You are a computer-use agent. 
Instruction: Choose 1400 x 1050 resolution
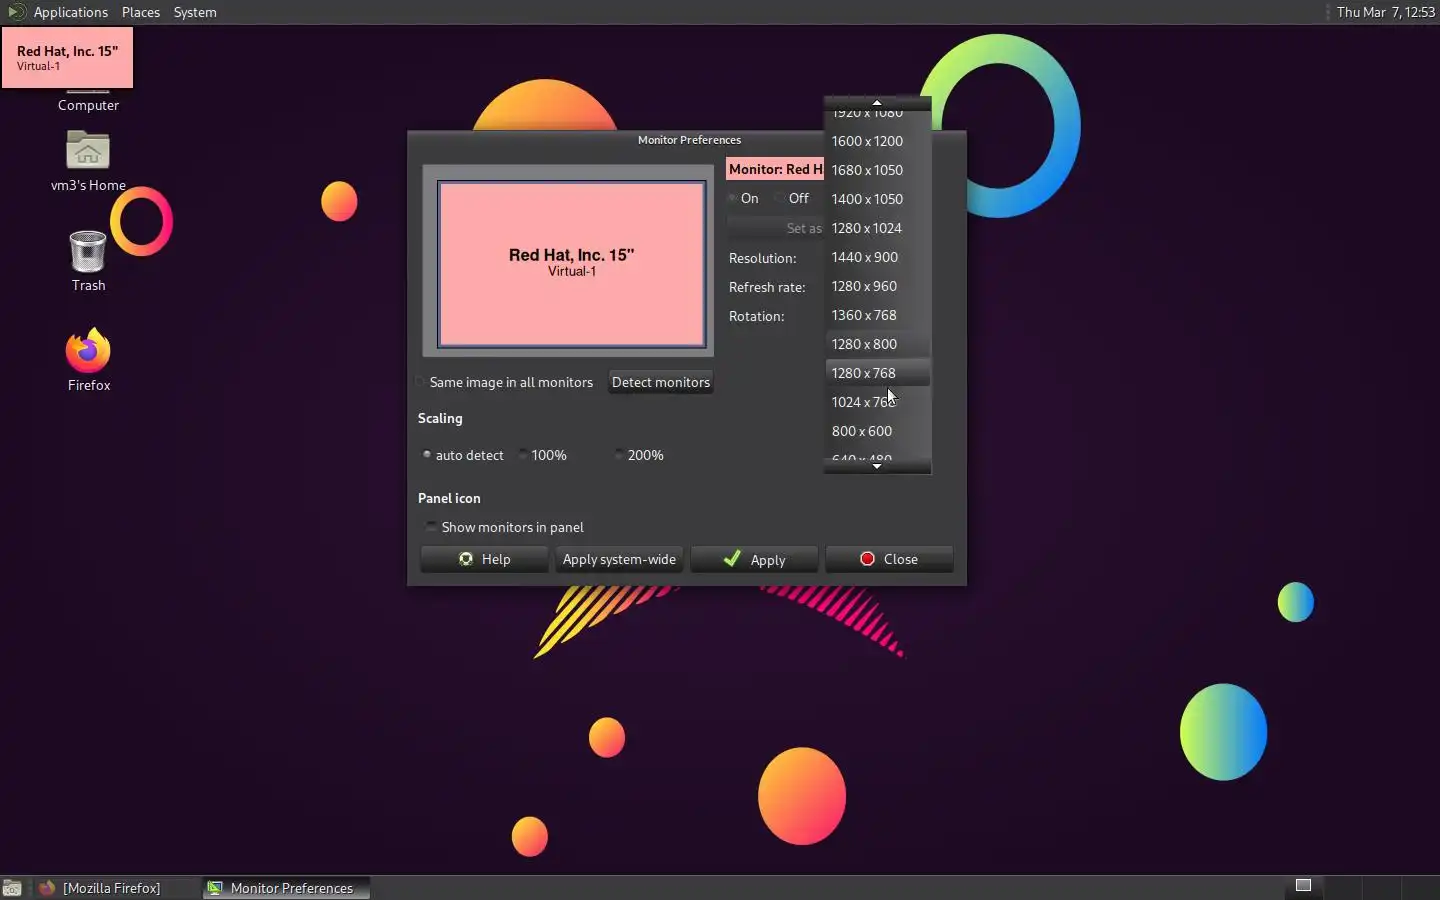pyautogui.click(x=877, y=199)
